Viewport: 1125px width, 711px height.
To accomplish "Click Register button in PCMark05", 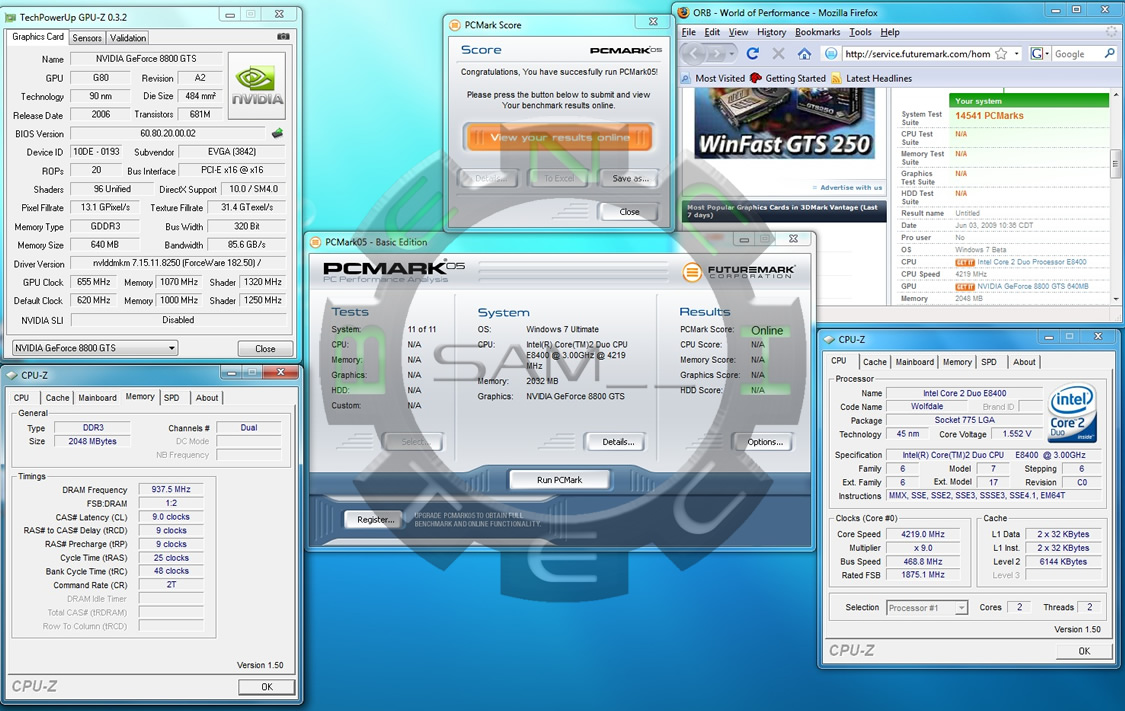I will [x=375, y=519].
